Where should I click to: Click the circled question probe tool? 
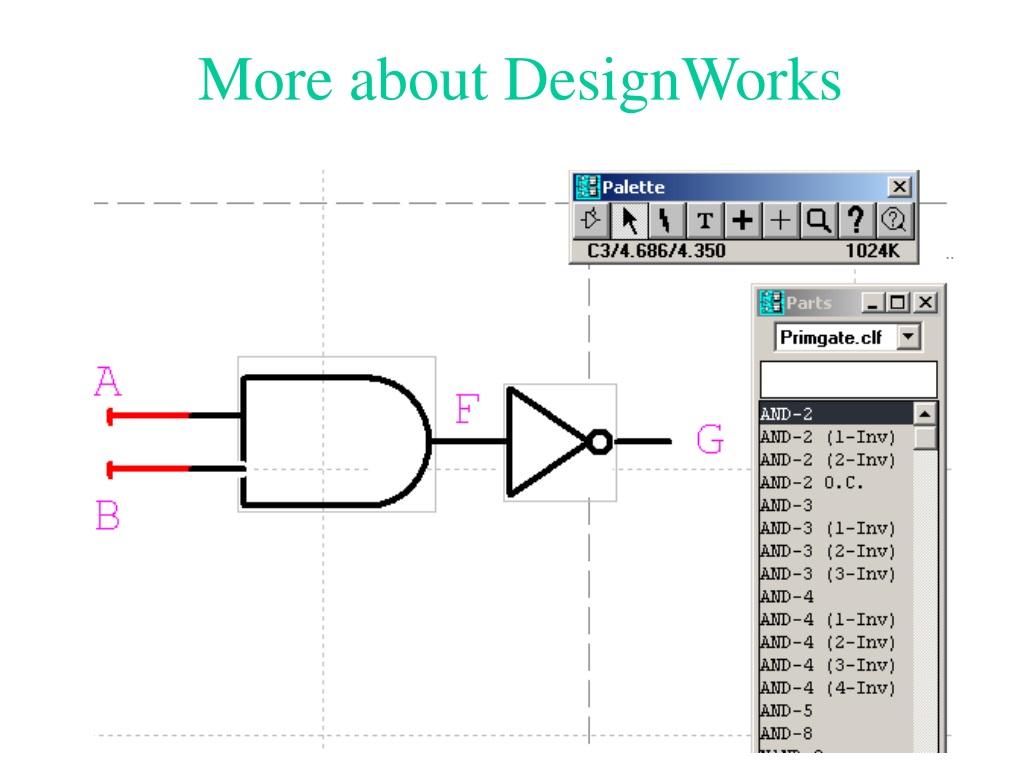[893, 220]
